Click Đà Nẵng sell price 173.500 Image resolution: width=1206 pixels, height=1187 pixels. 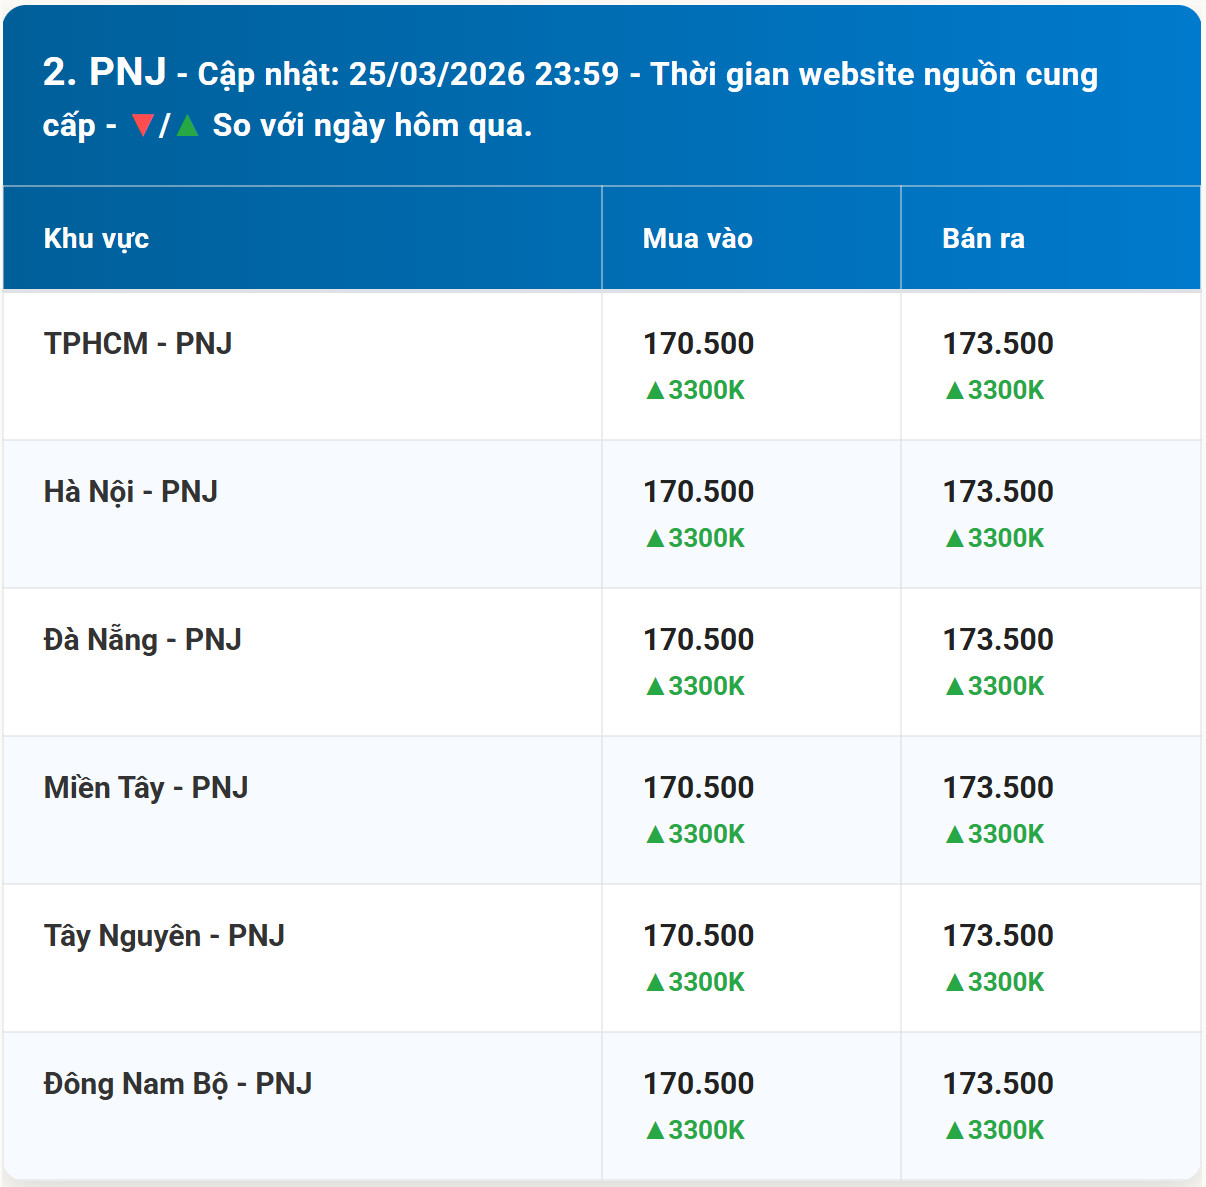point(998,640)
